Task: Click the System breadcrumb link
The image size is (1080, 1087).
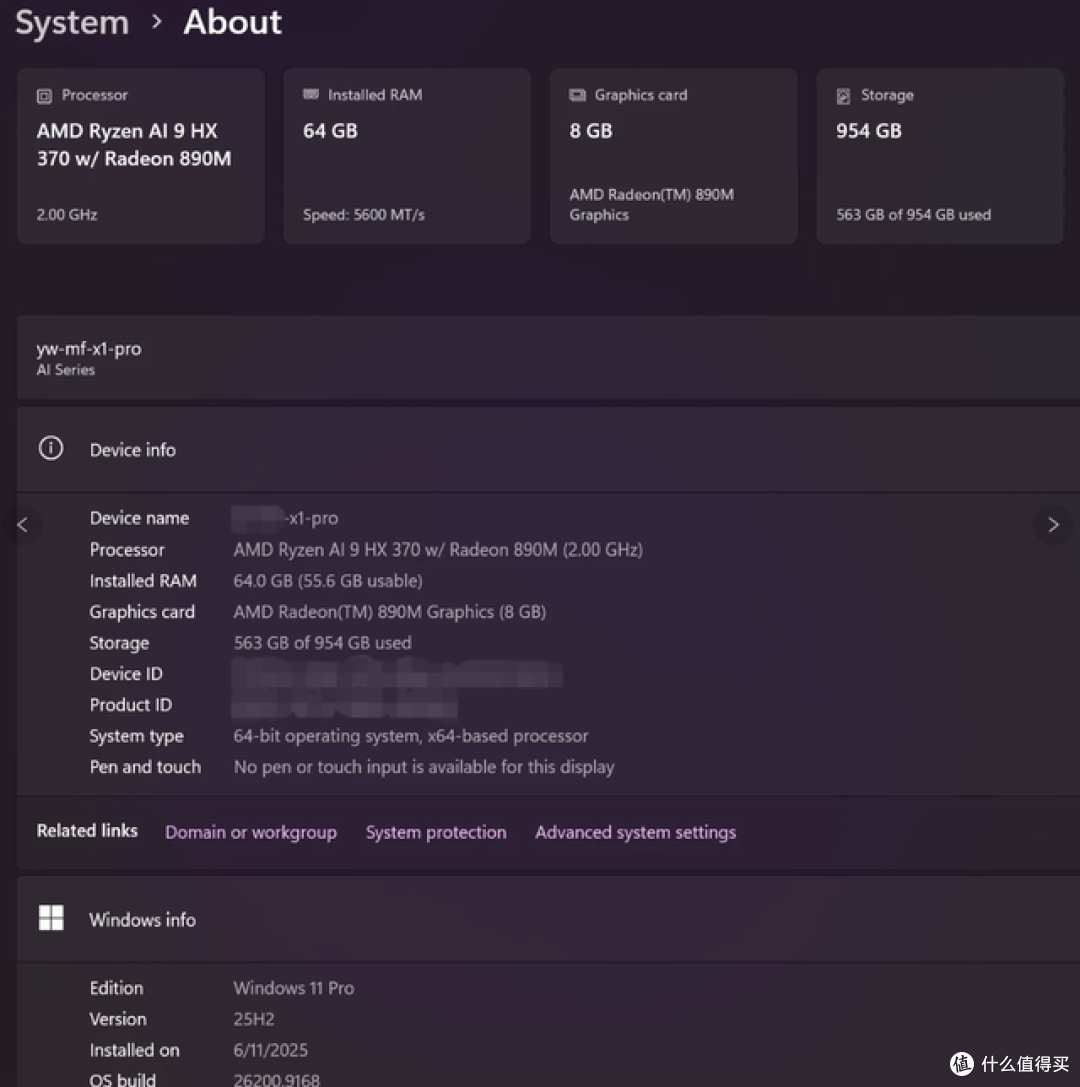Action: click(72, 22)
